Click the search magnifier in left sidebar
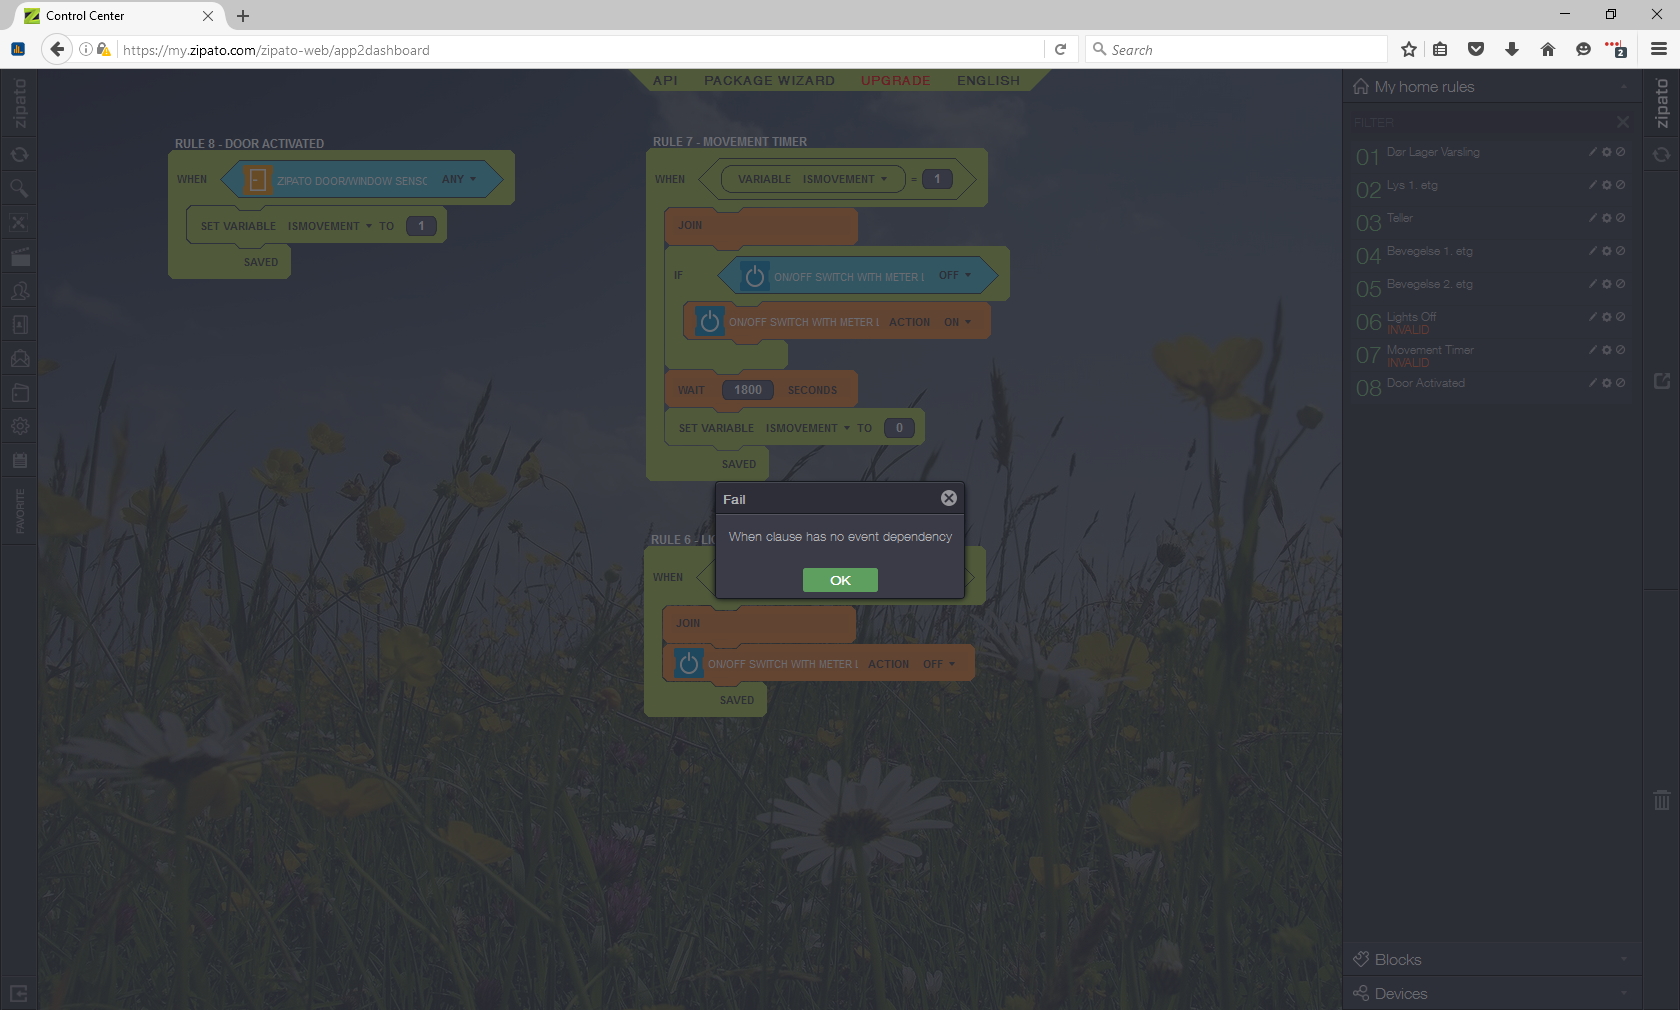1680x1010 pixels. coord(19,188)
